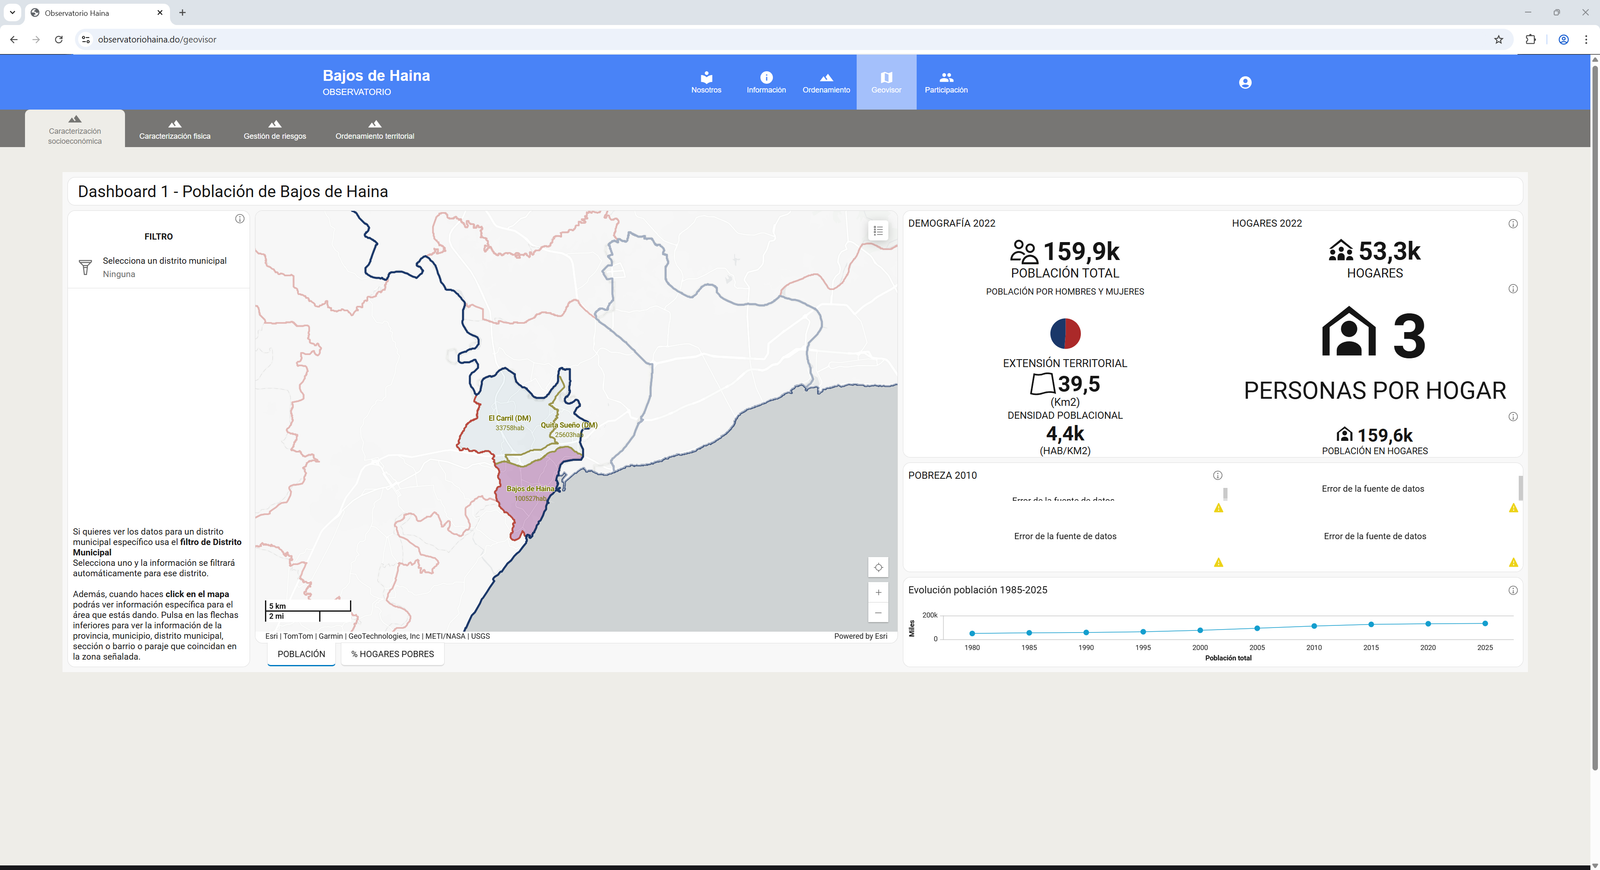Open the user account icon

point(1245,82)
